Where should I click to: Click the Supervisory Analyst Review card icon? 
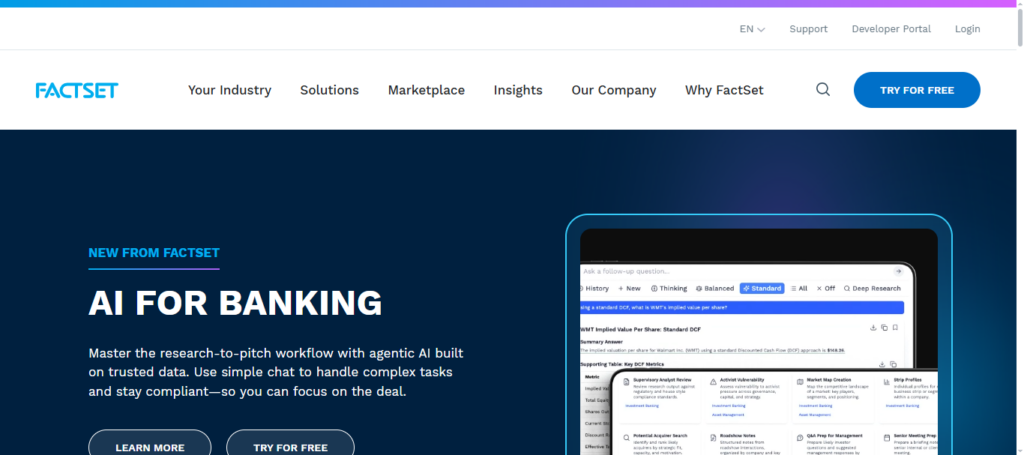click(x=626, y=382)
